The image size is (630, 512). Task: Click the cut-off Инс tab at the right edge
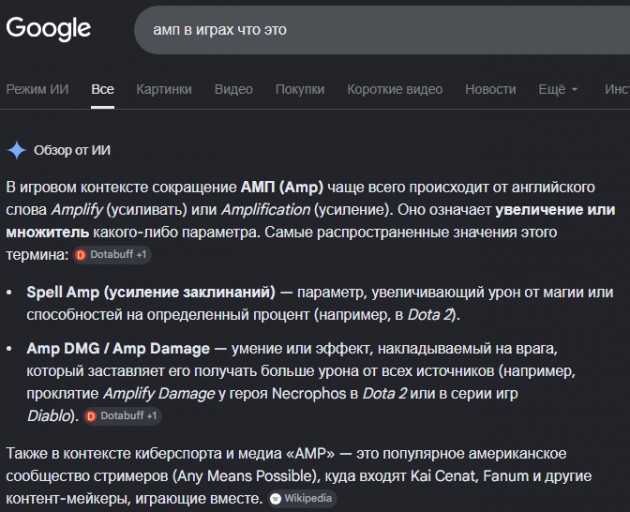click(x=617, y=89)
